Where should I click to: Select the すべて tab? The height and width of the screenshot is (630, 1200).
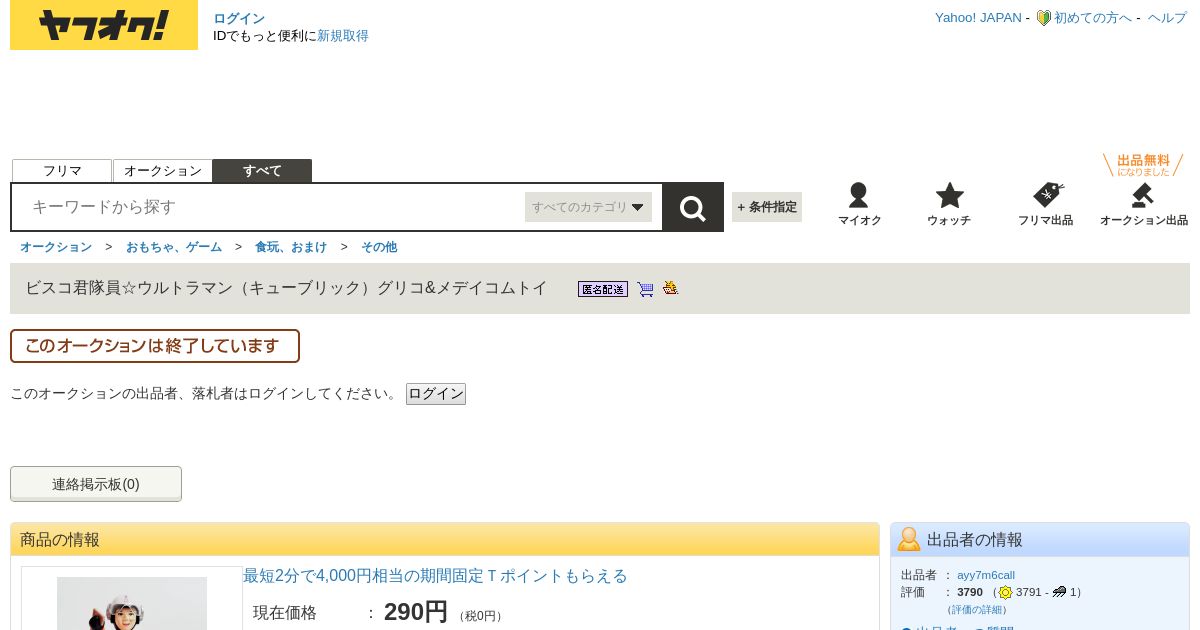pyautogui.click(x=262, y=171)
